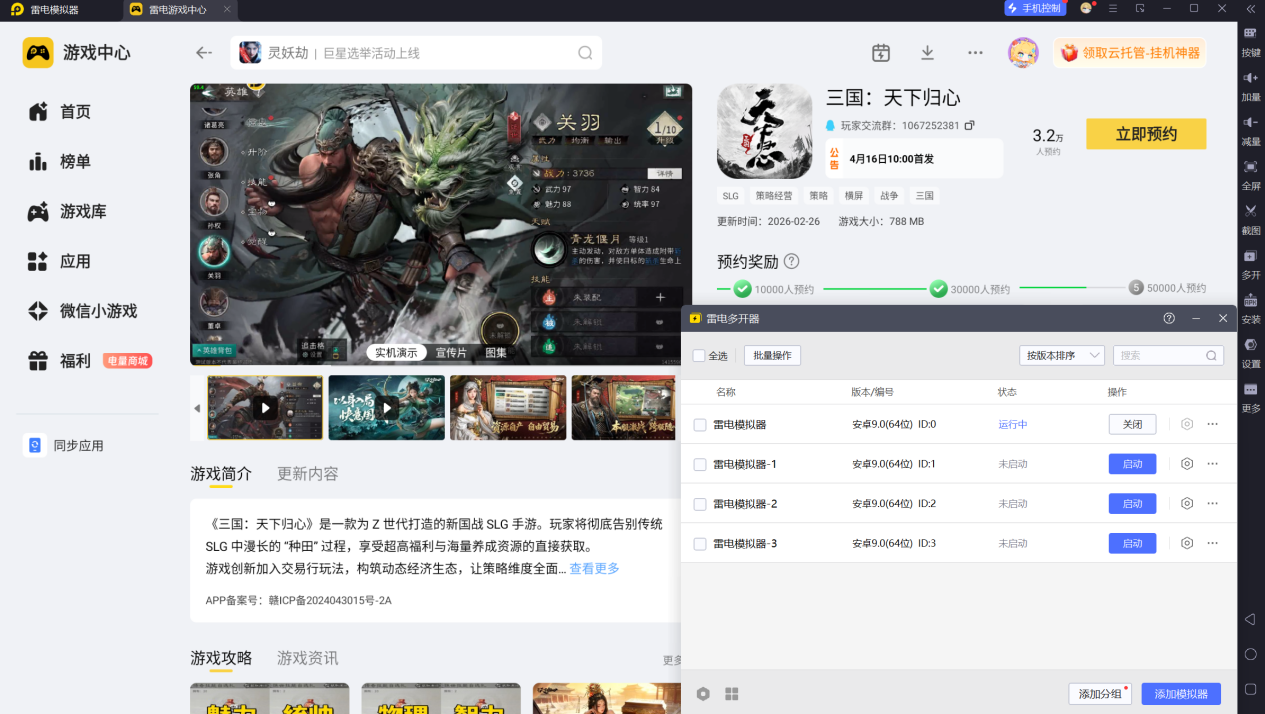Open the 福利 gift sidebar entry

click(60, 361)
